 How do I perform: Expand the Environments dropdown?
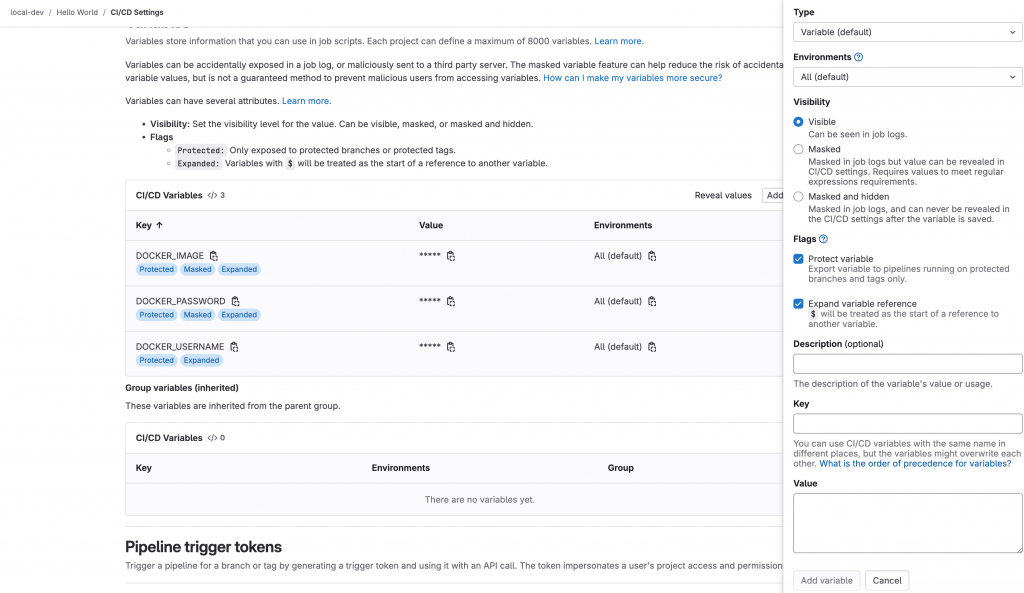[907, 77]
